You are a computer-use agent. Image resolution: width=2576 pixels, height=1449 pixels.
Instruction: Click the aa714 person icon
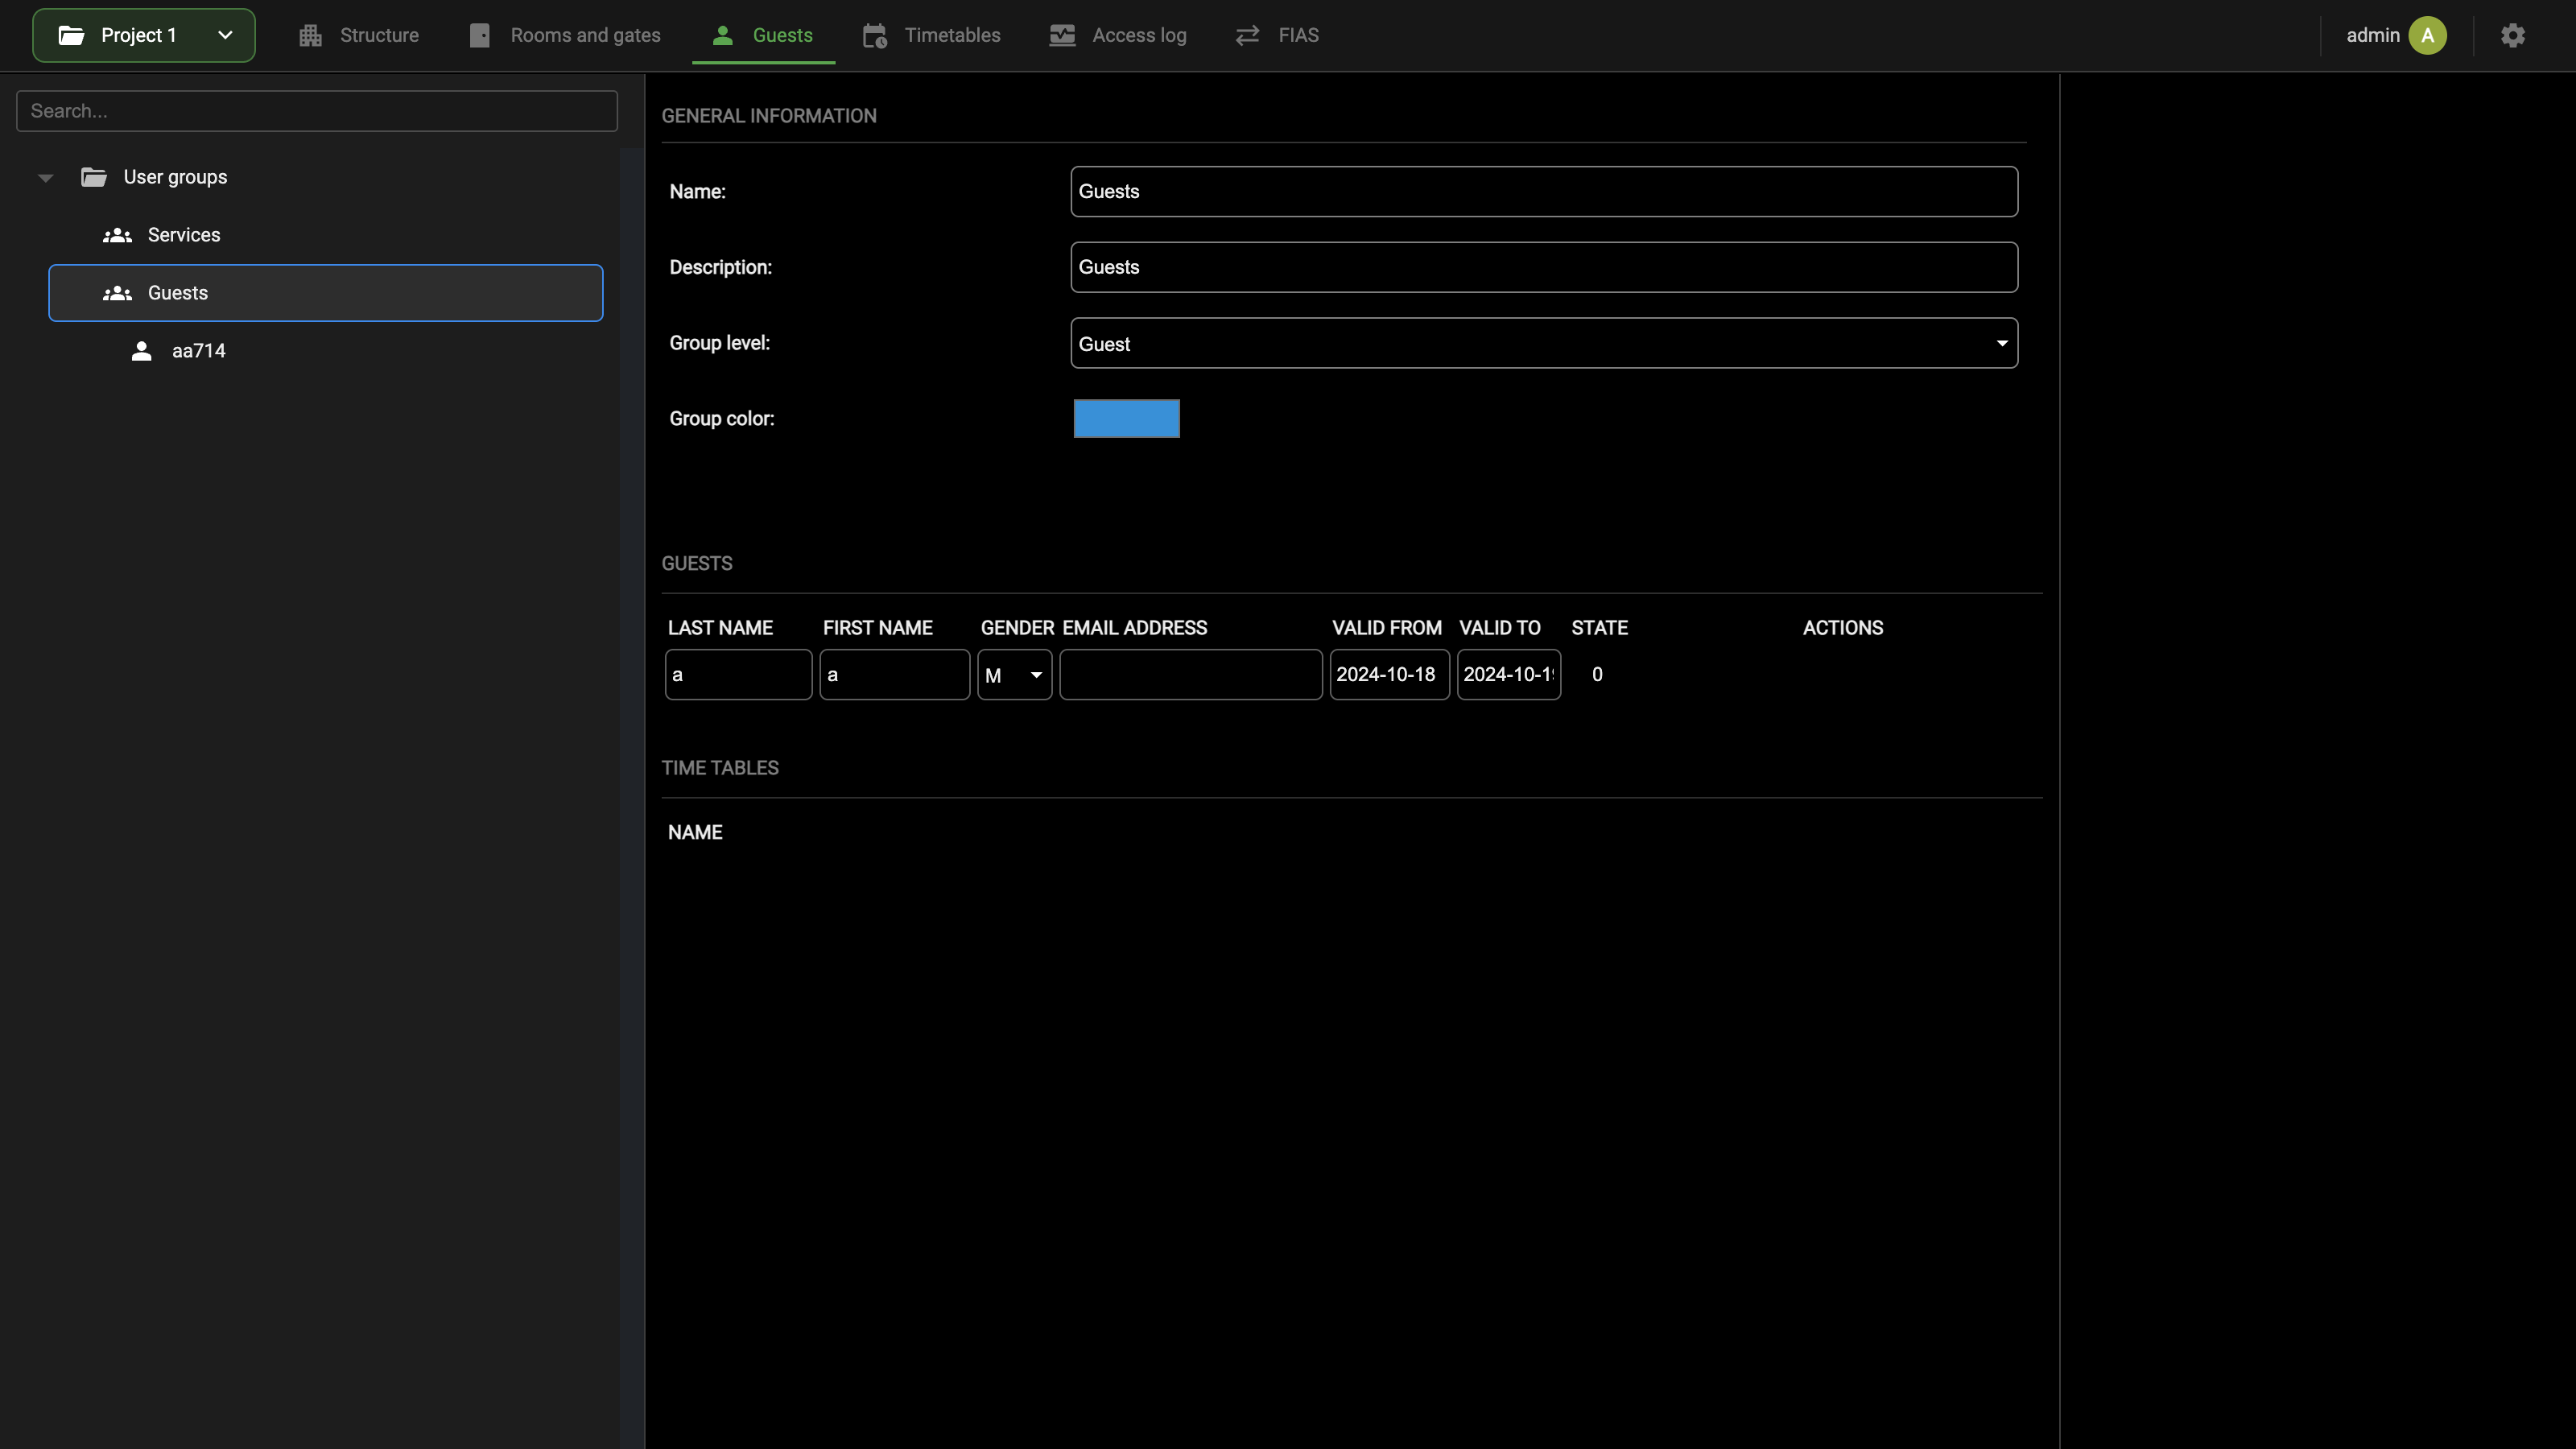pyautogui.click(x=142, y=351)
